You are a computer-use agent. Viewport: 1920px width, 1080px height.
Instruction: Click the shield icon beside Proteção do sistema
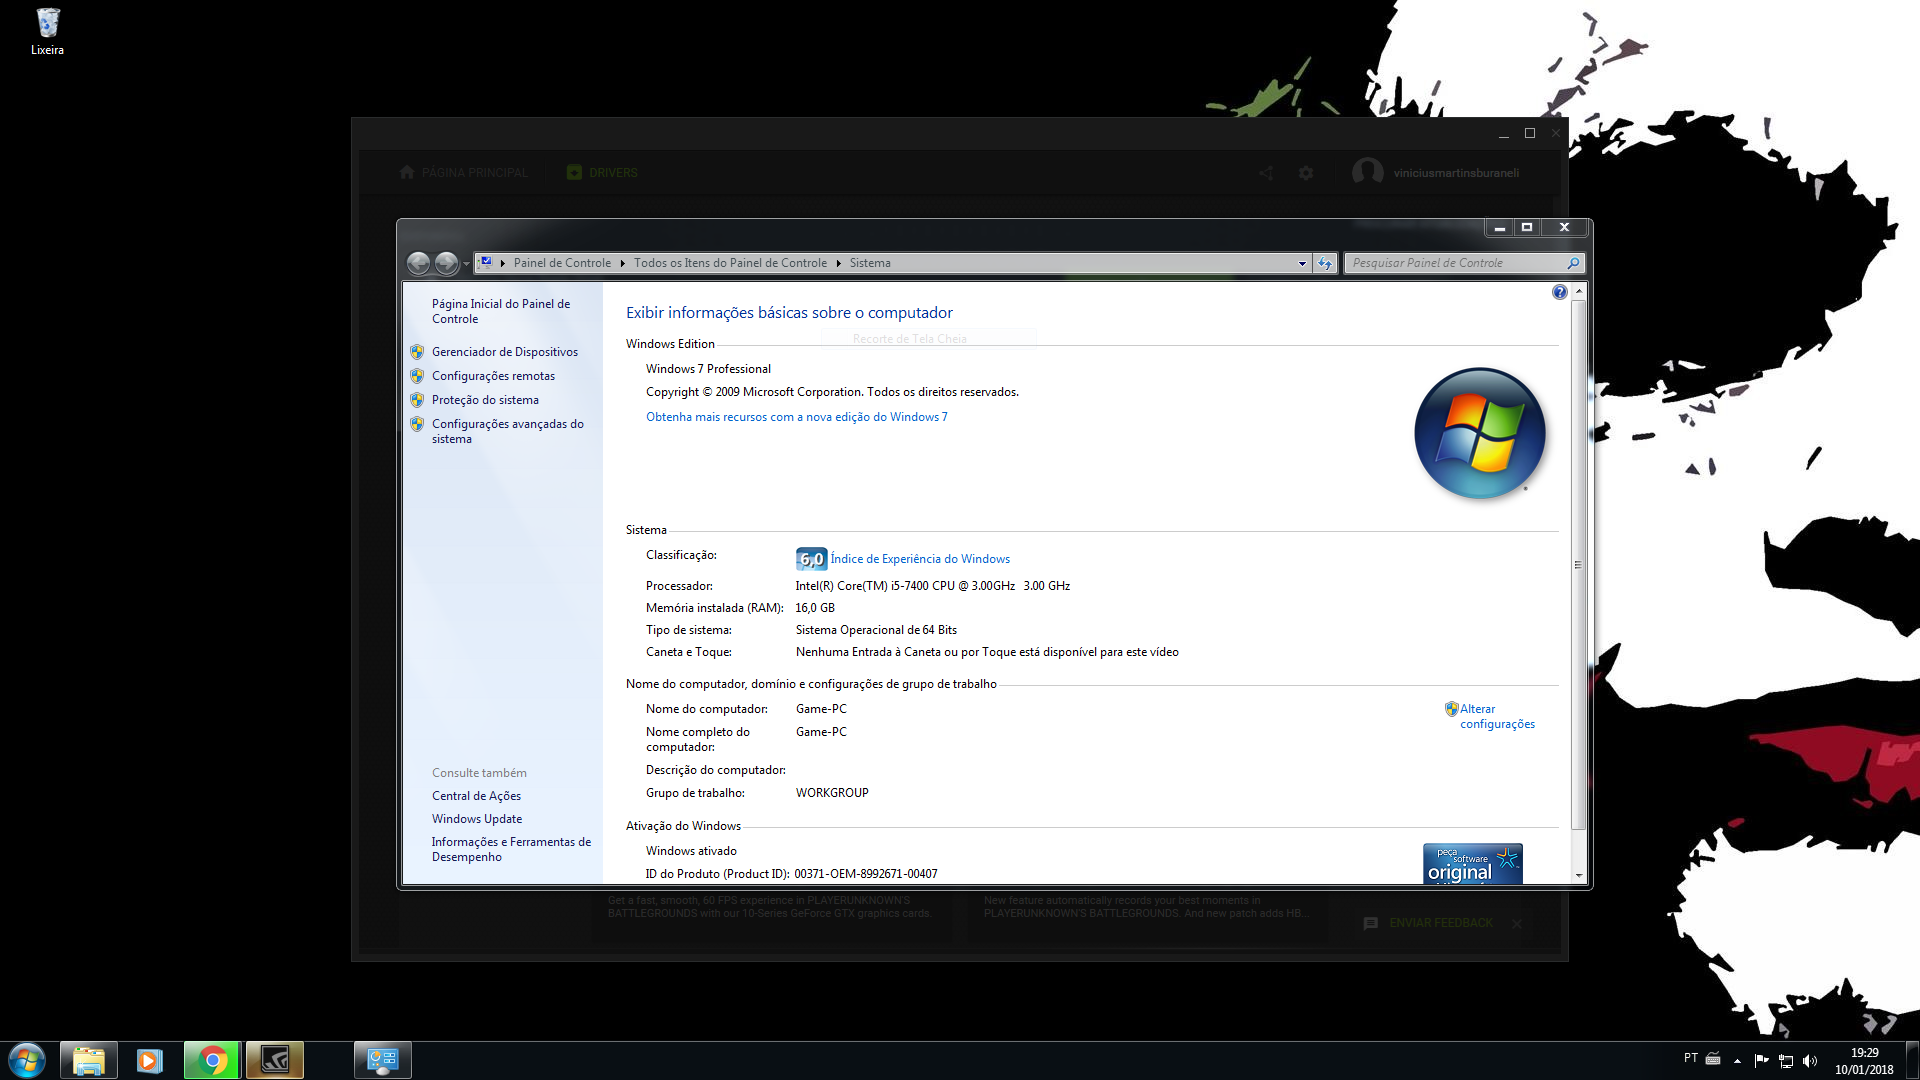click(417, 400)
